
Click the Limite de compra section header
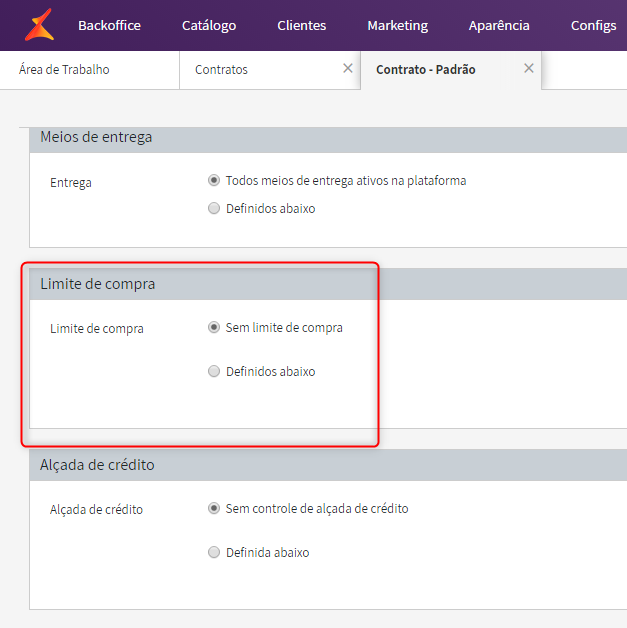[x=328, y=284]
